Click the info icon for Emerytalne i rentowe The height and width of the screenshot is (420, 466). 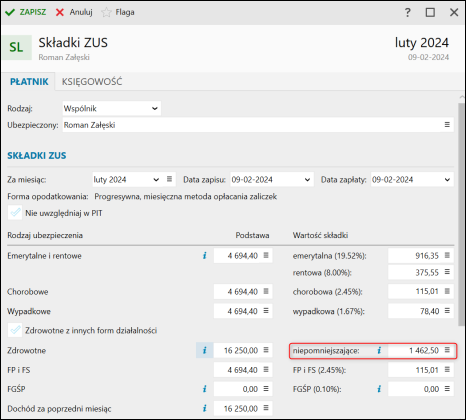pos(205,256)
